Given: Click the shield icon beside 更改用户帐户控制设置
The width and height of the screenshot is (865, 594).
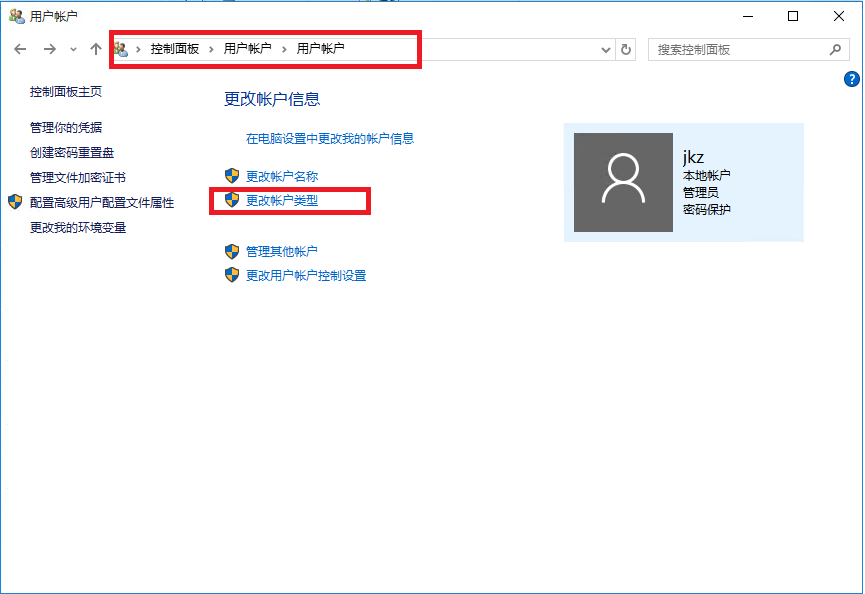Looking at the screenshot, I should point(232,275).
